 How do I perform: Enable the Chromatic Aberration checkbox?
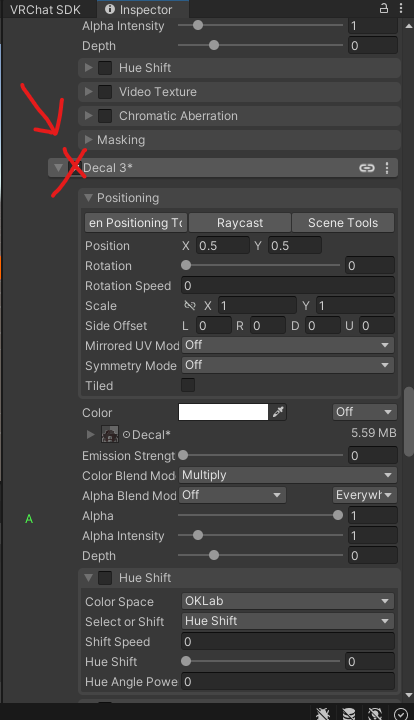click(105, 116)
